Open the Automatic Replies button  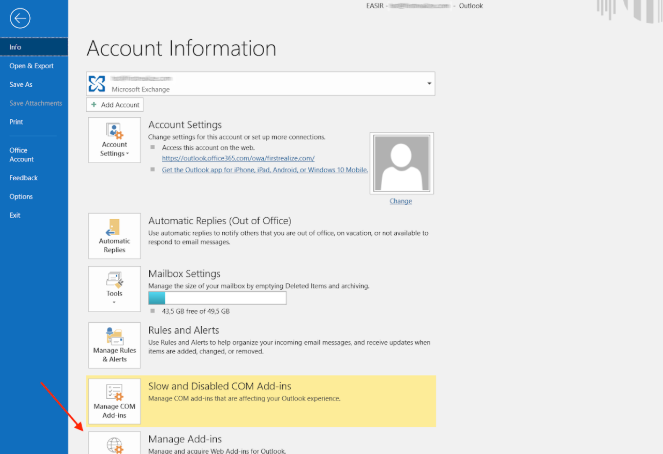coord(114,236)
